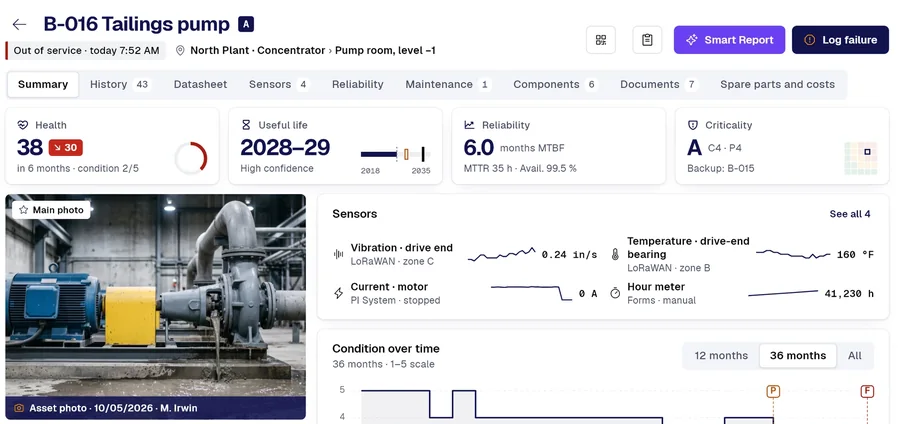The width and height of the screenshot is (900, 424).
Task: Go back using the left arrow
Action: (x=20, y=24)
